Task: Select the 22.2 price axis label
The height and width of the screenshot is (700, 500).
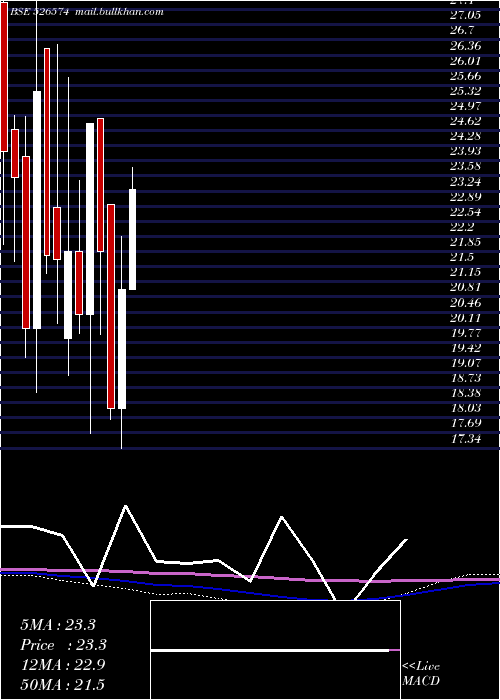Action: point(462,227)
